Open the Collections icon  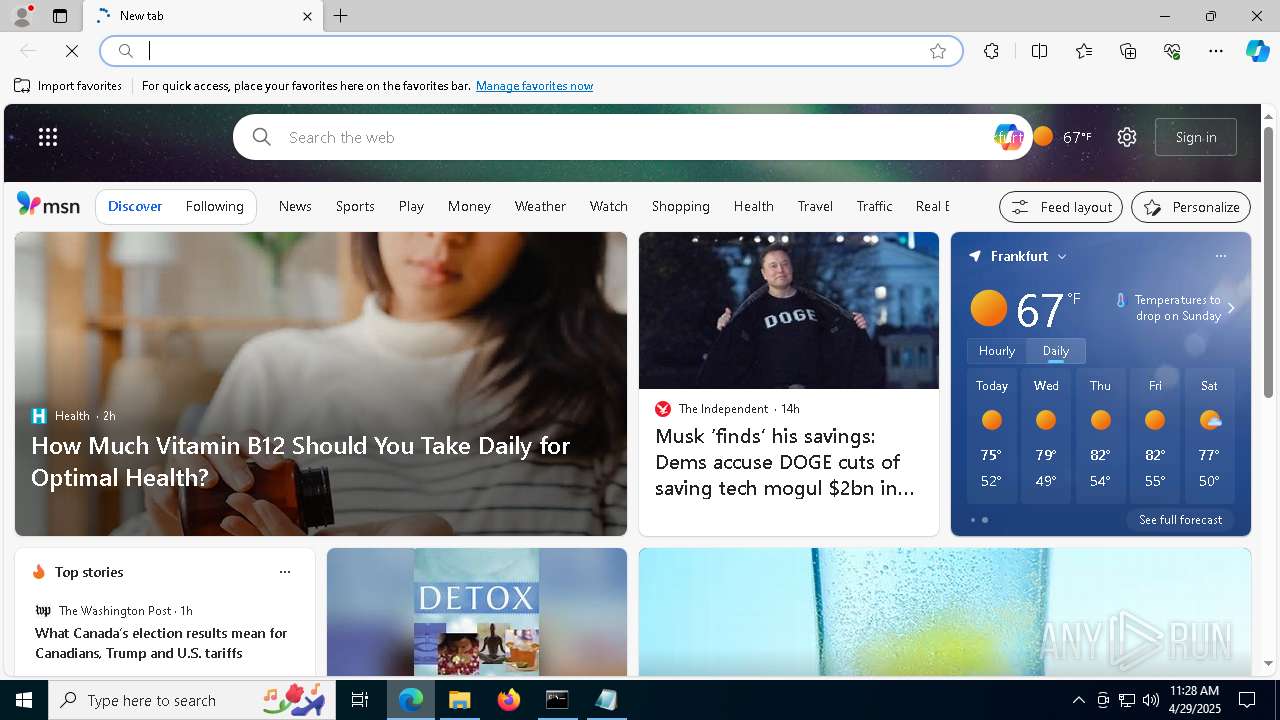click(1128, 51)
